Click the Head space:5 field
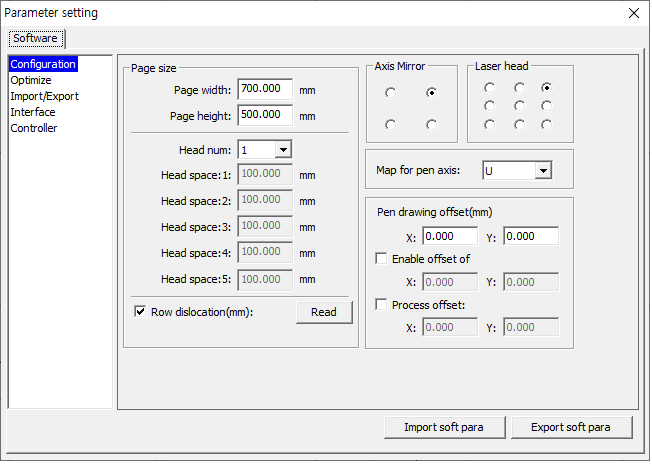Viewport: 652px width, 466px height. tap(265, 280)
